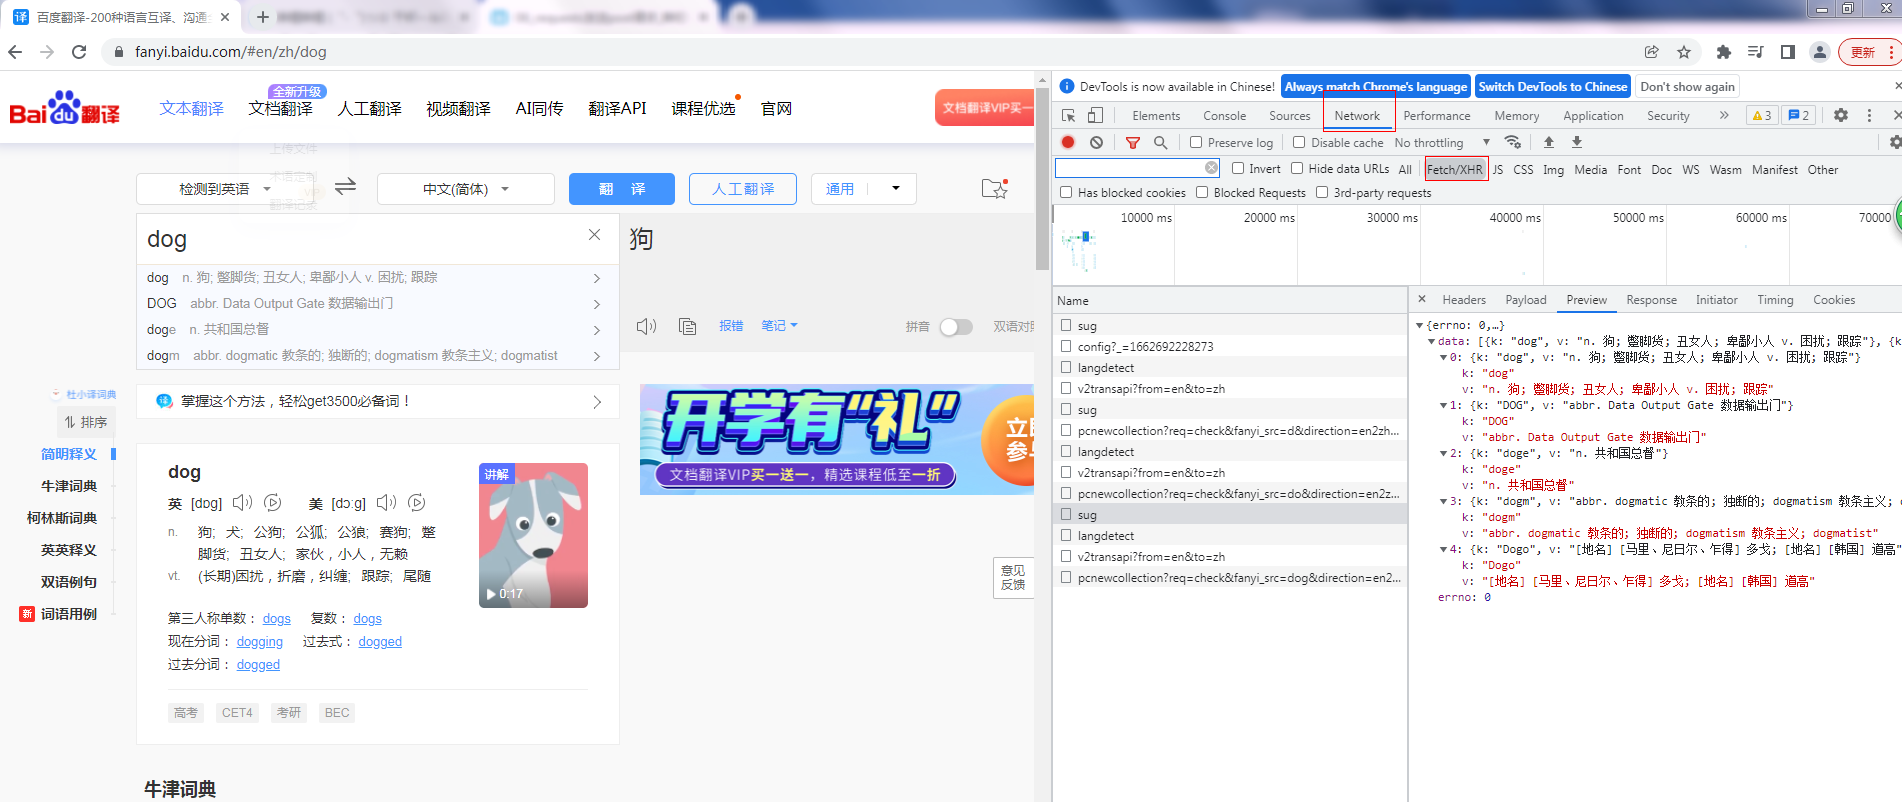Select the highlighted sug request
This screenshot has width=1902, height=802.
pyautogui.click(x=1230, y=514)
